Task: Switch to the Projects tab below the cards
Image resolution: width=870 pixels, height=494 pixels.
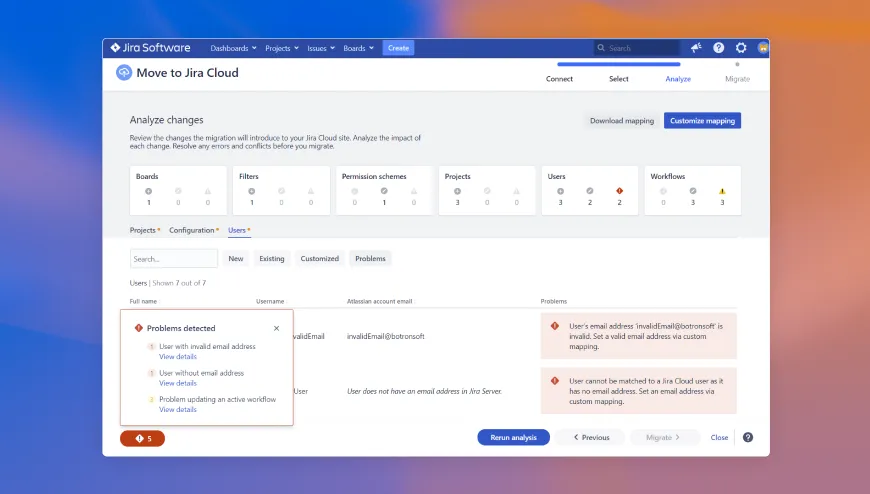Action: [x=144, y=230]
